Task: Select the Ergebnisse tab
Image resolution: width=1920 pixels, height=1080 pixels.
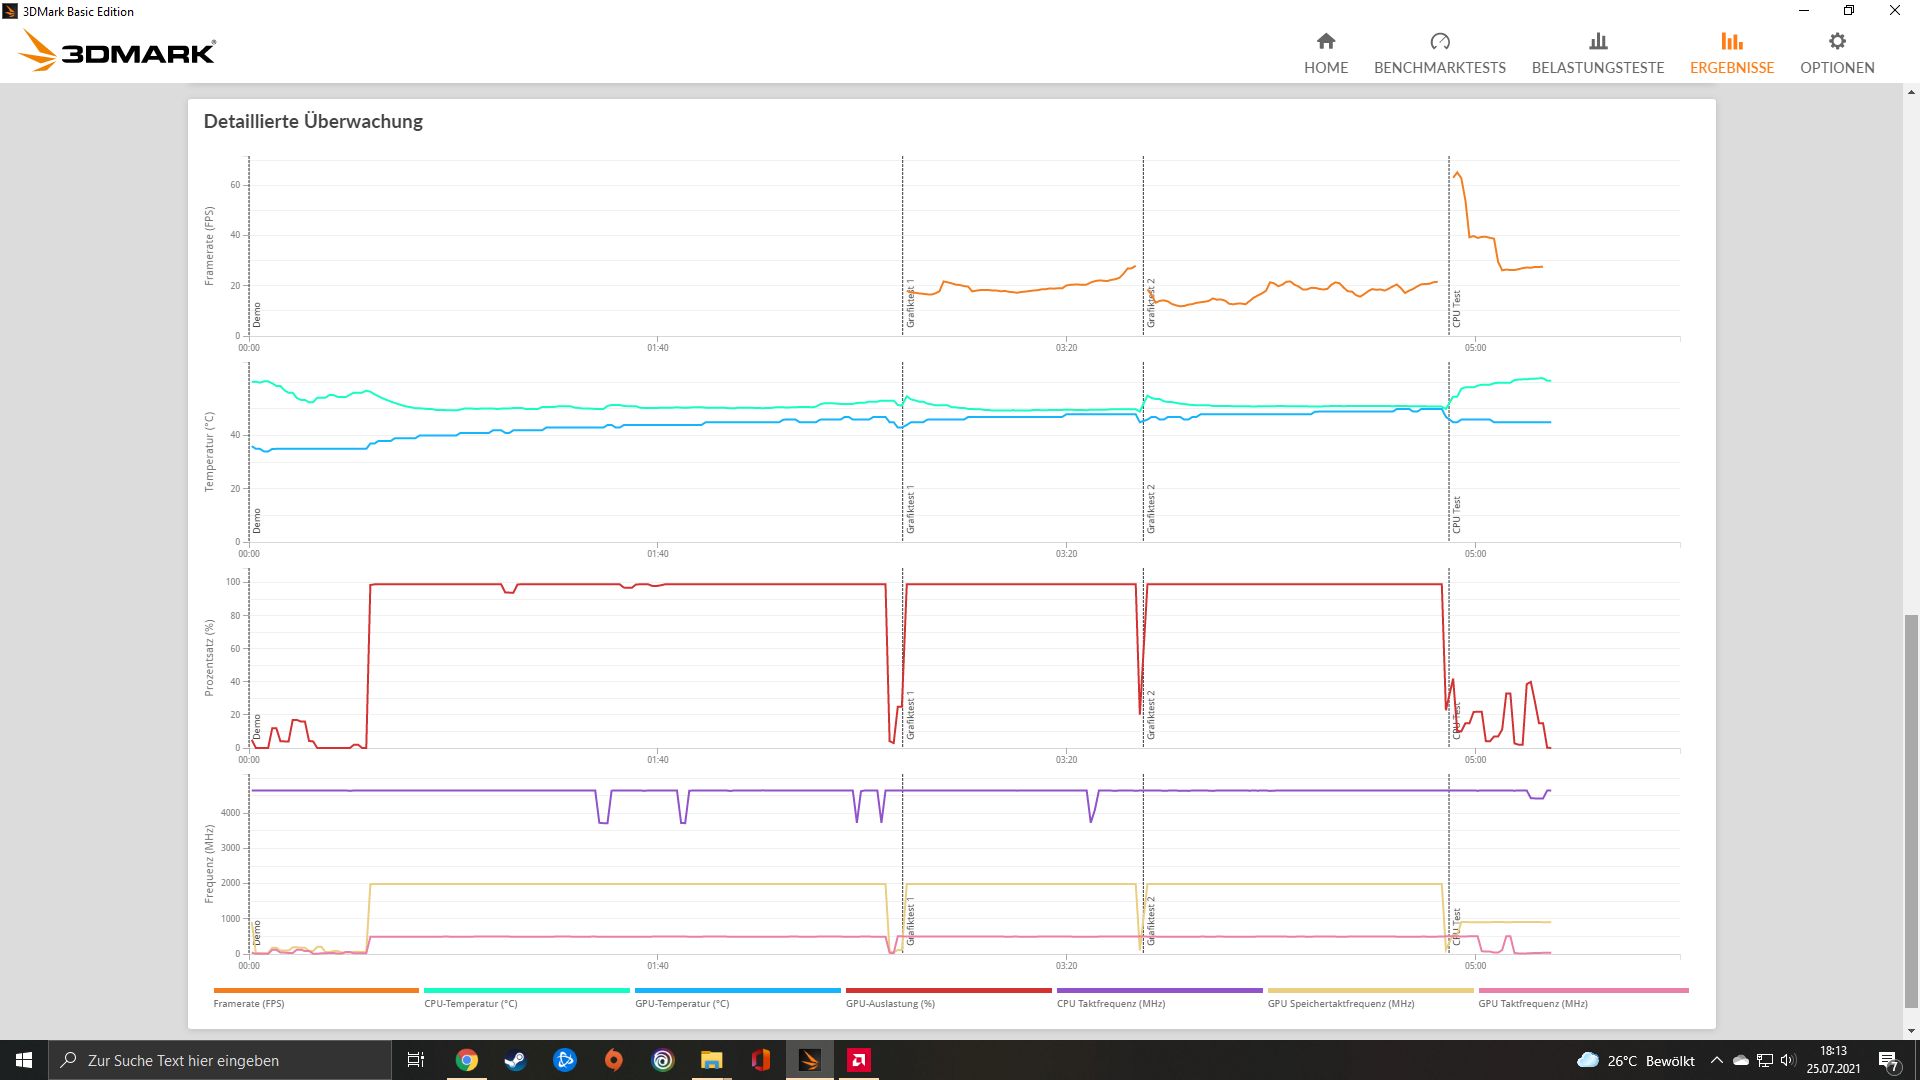Action: click(x=1731, y=54)
